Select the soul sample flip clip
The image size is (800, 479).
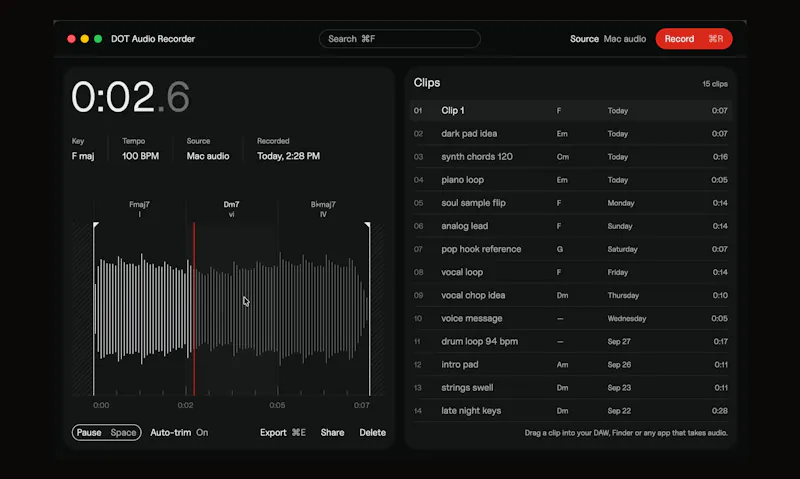[x=570, y=203]
